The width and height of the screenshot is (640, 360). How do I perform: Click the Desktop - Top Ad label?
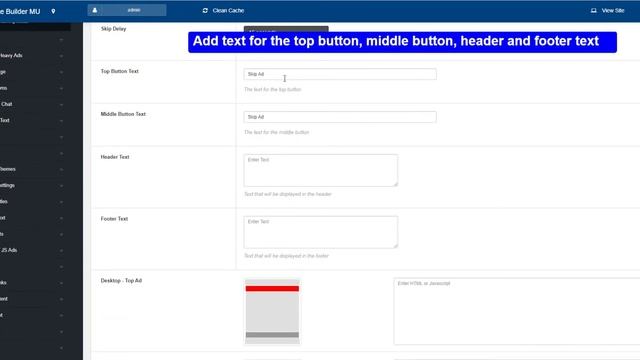(121, 280)
